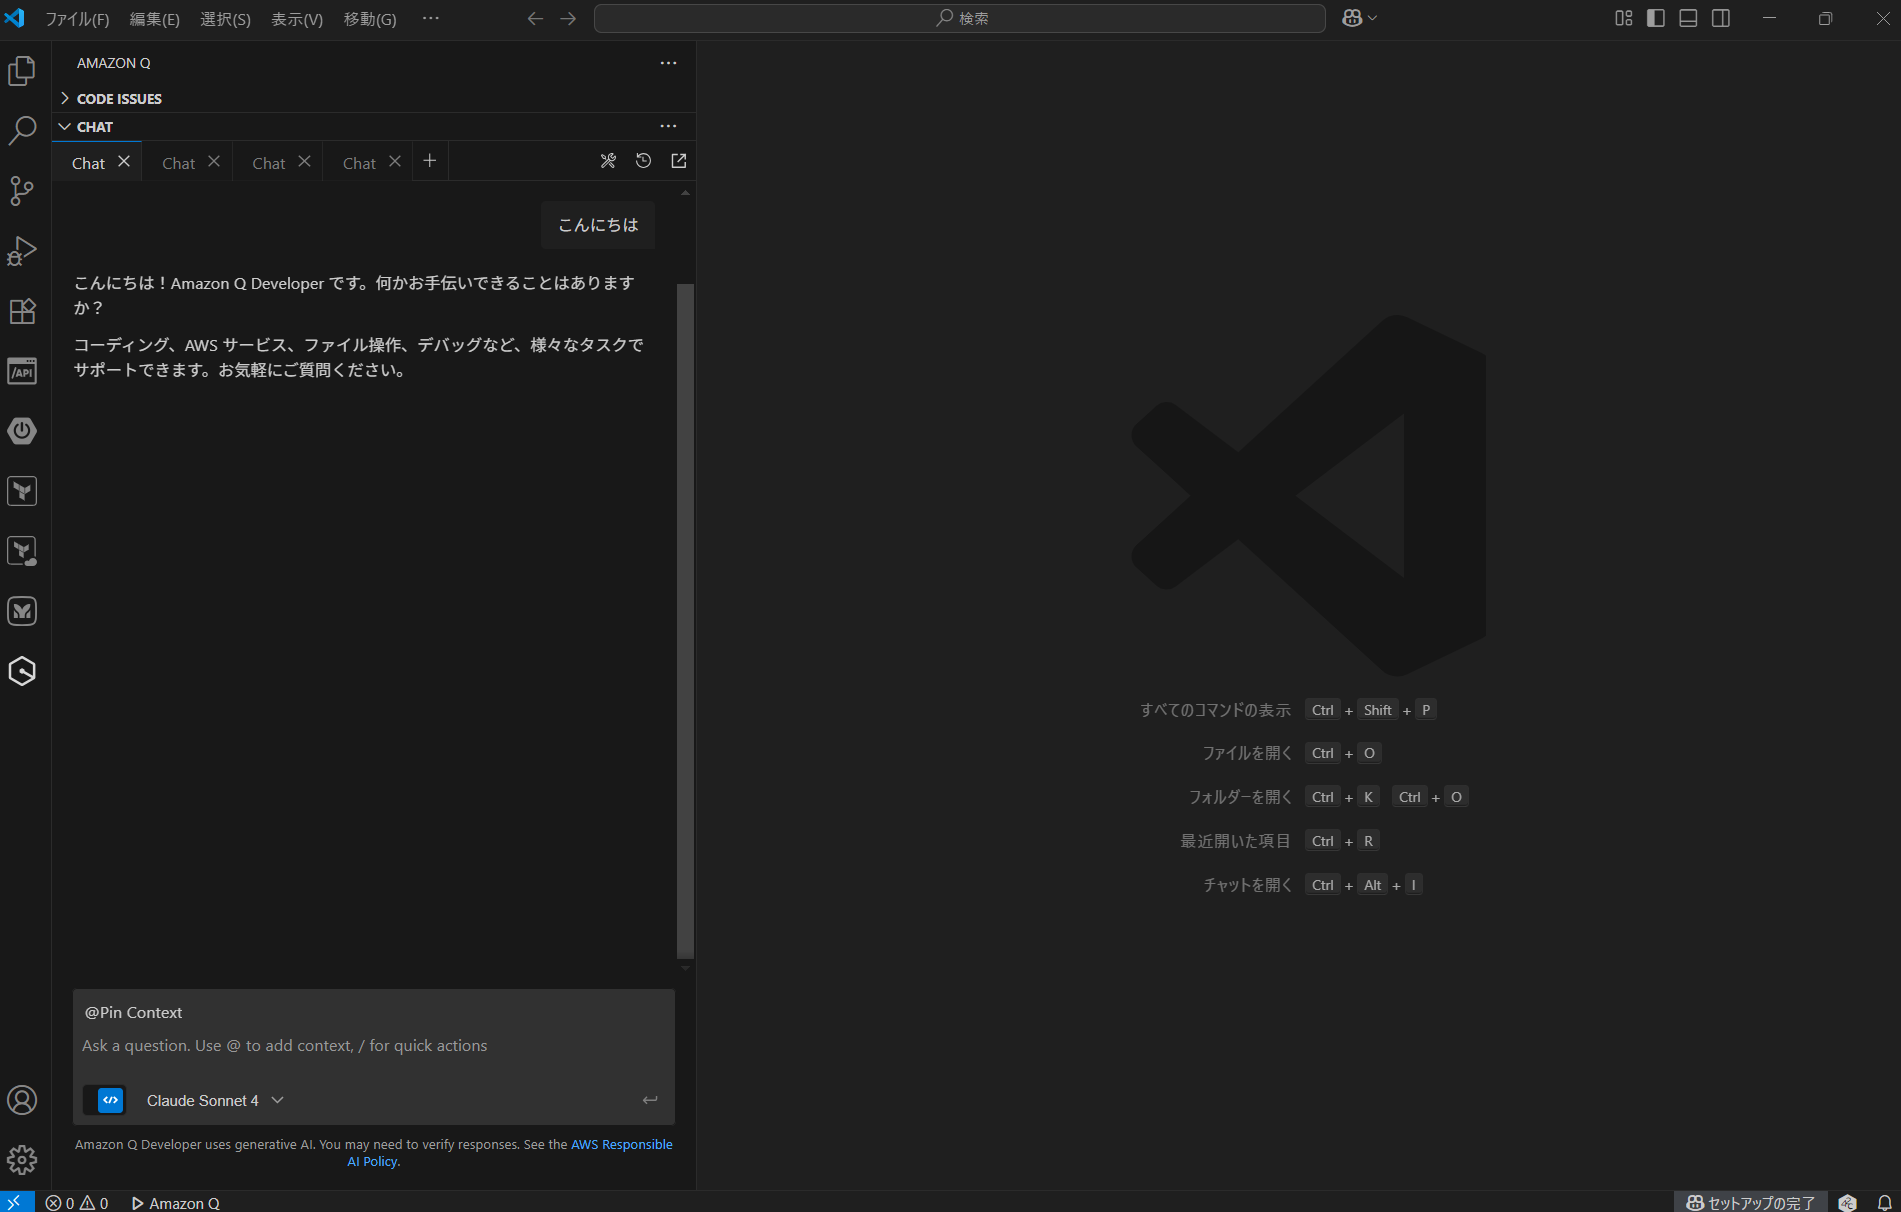Open the Manage gear icon
The height and width of the screenshot is (1212, 1901).
tap(22, 1160)
